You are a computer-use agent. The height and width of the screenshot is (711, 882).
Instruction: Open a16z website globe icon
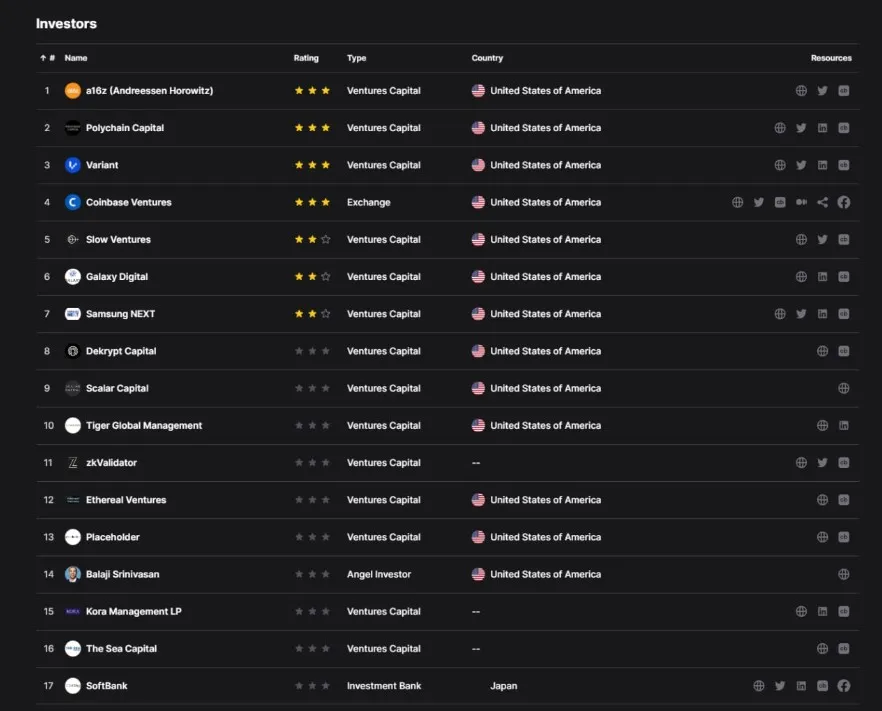point(801,91)
